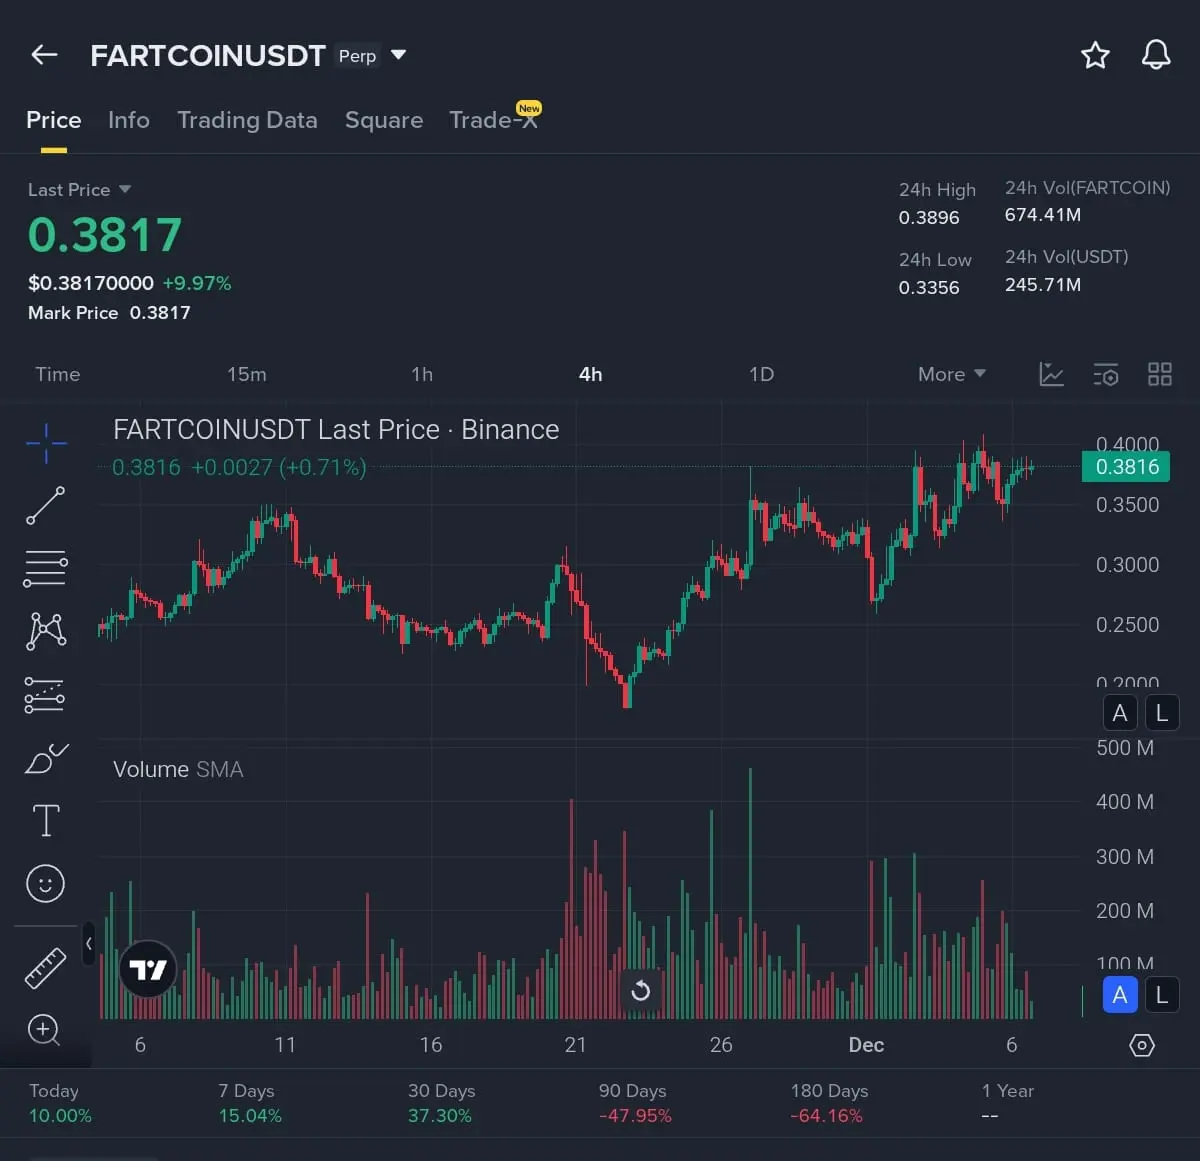
Task: Select the Time chart interval
Action: 57,374
